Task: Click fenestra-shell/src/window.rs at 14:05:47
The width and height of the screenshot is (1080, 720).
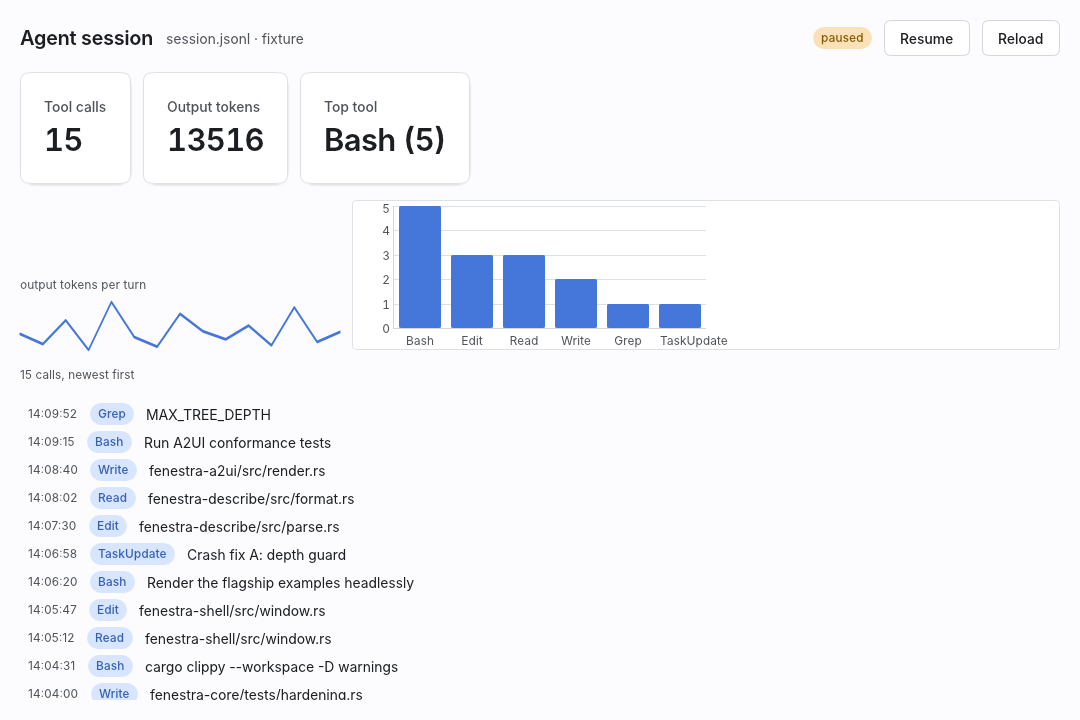Action: point(232,611)
